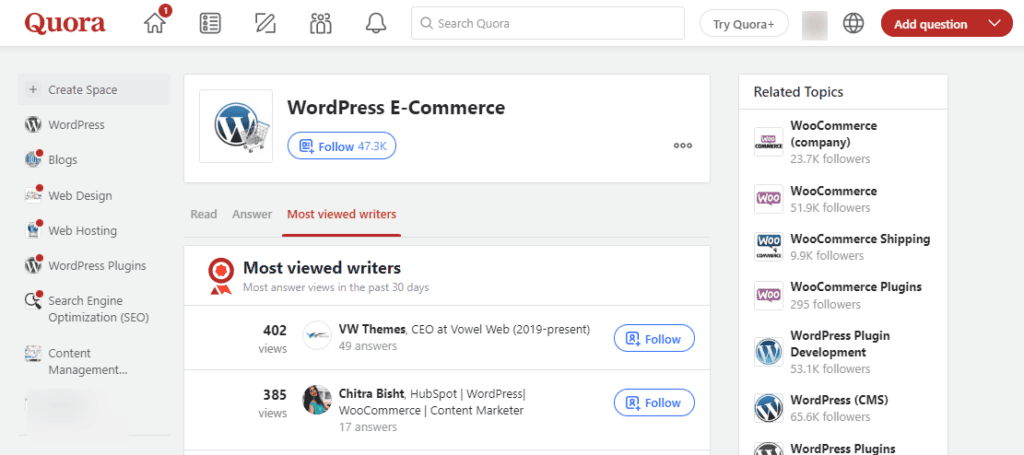This screenshot has height=455, width=1024.
Task: Toggle Follow for Chitra Bisht writer
Action: coord(654,403)
